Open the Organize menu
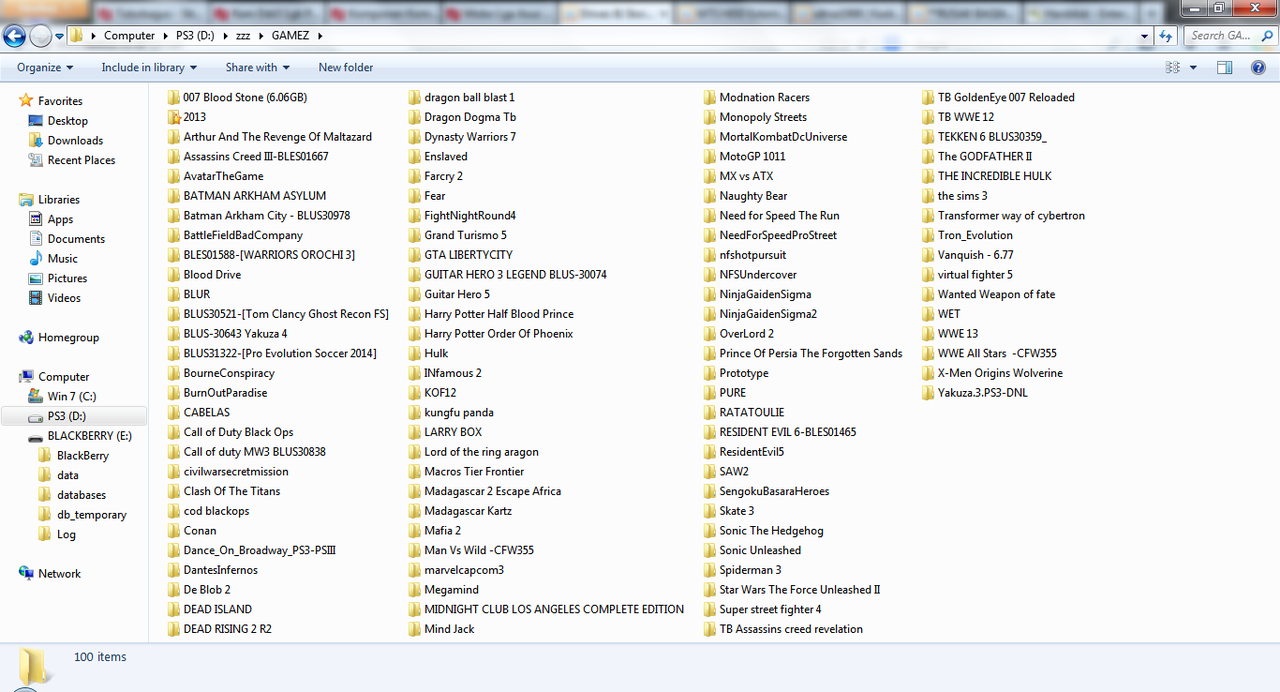 45,68
